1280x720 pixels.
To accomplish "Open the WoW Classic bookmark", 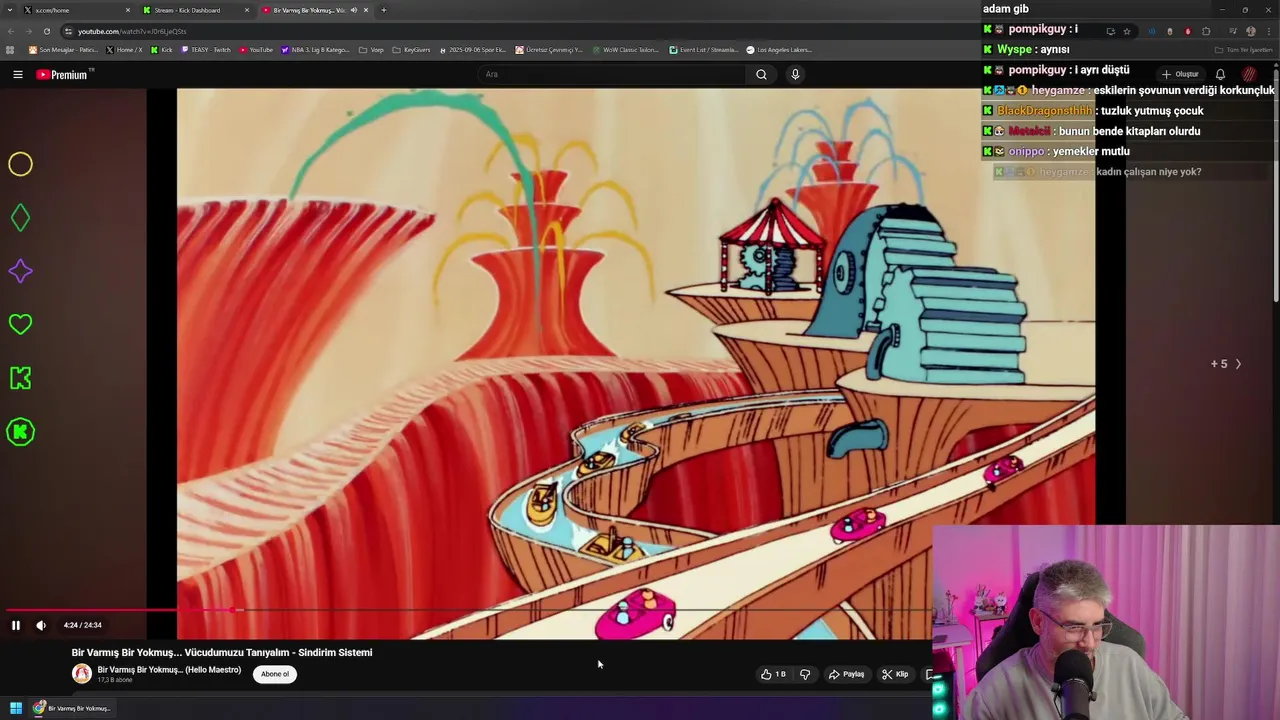I will click(625, 50).
